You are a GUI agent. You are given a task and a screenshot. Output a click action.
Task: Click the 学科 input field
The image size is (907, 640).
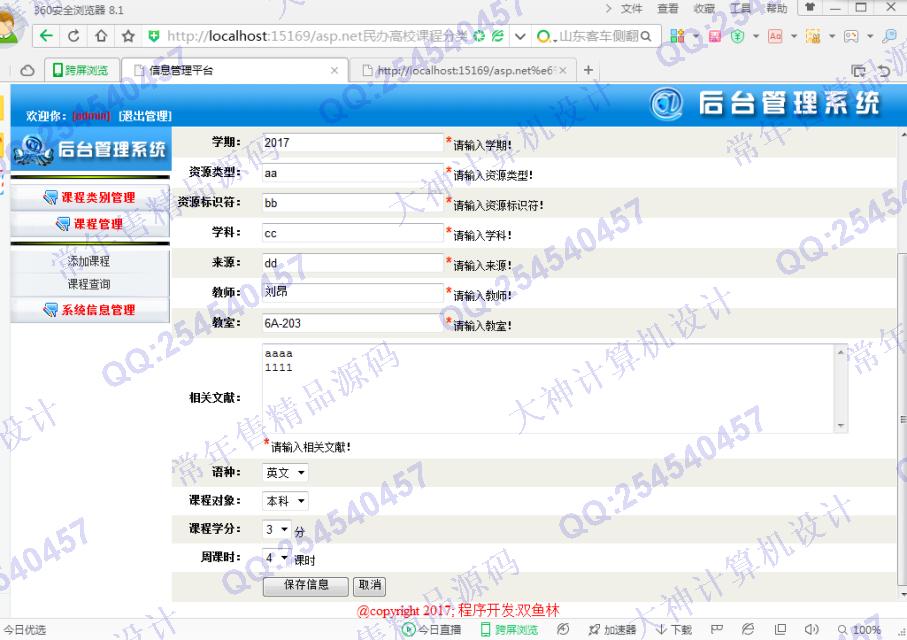[x=353, y=233]
